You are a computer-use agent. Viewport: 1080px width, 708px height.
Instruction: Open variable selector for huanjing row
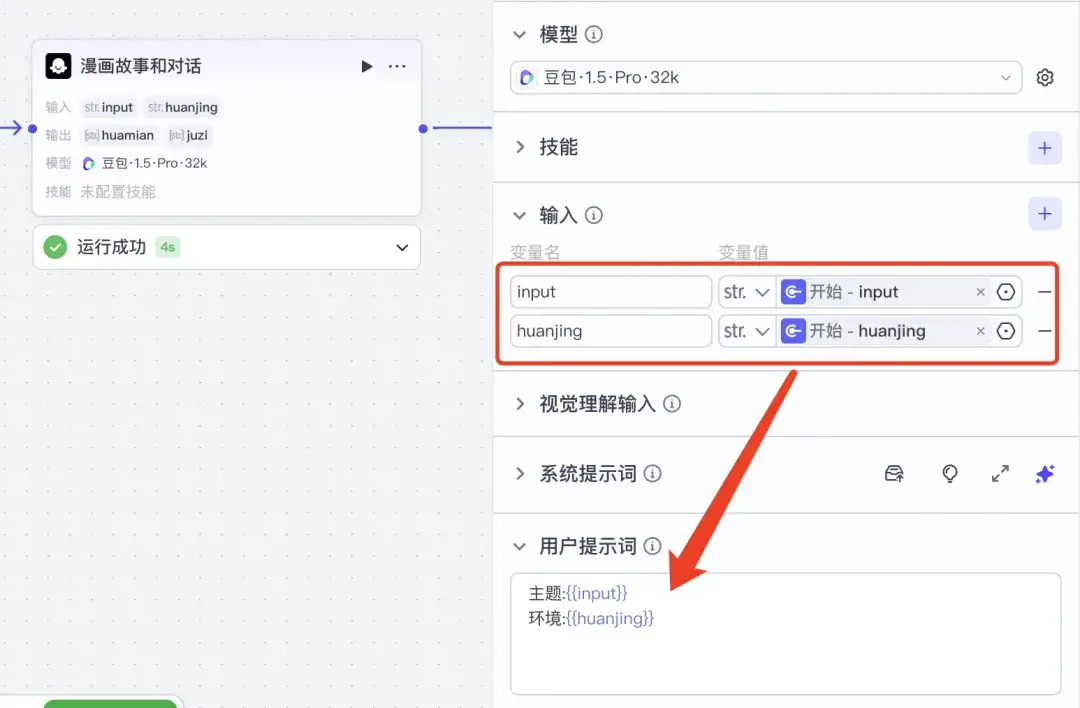[x=1006, y=331]
